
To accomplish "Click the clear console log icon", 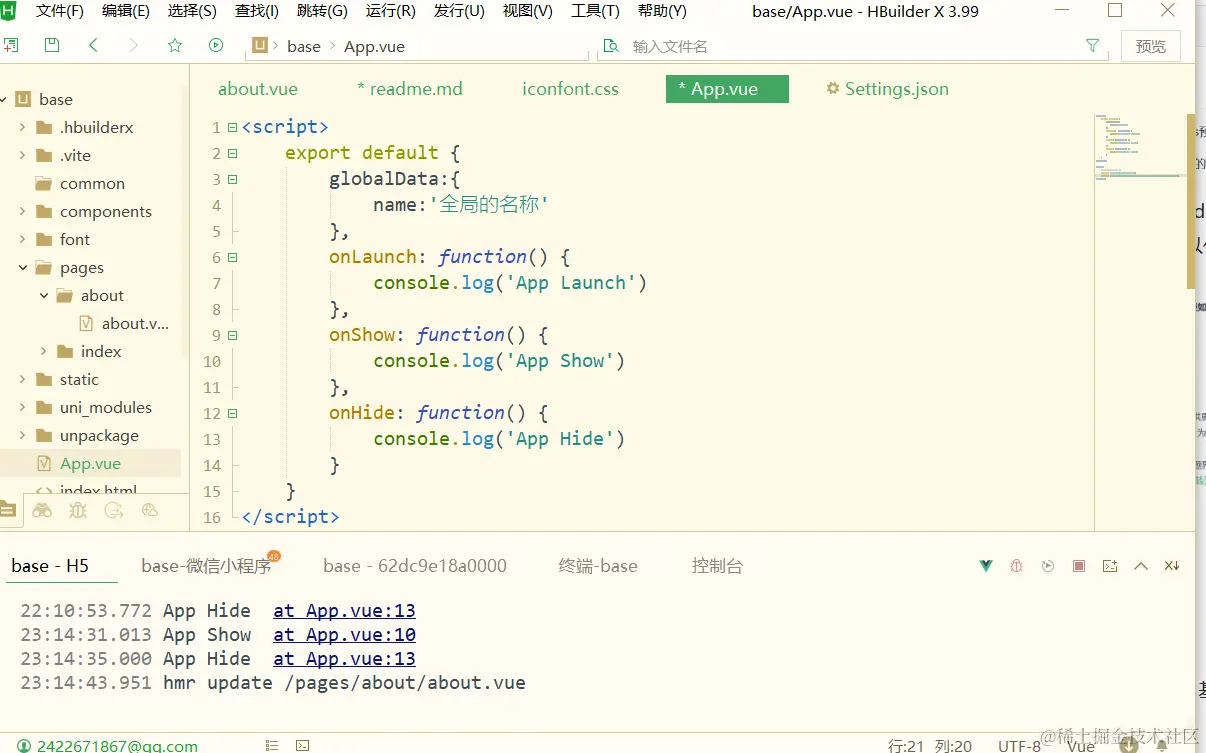I will click(1172, 566).
